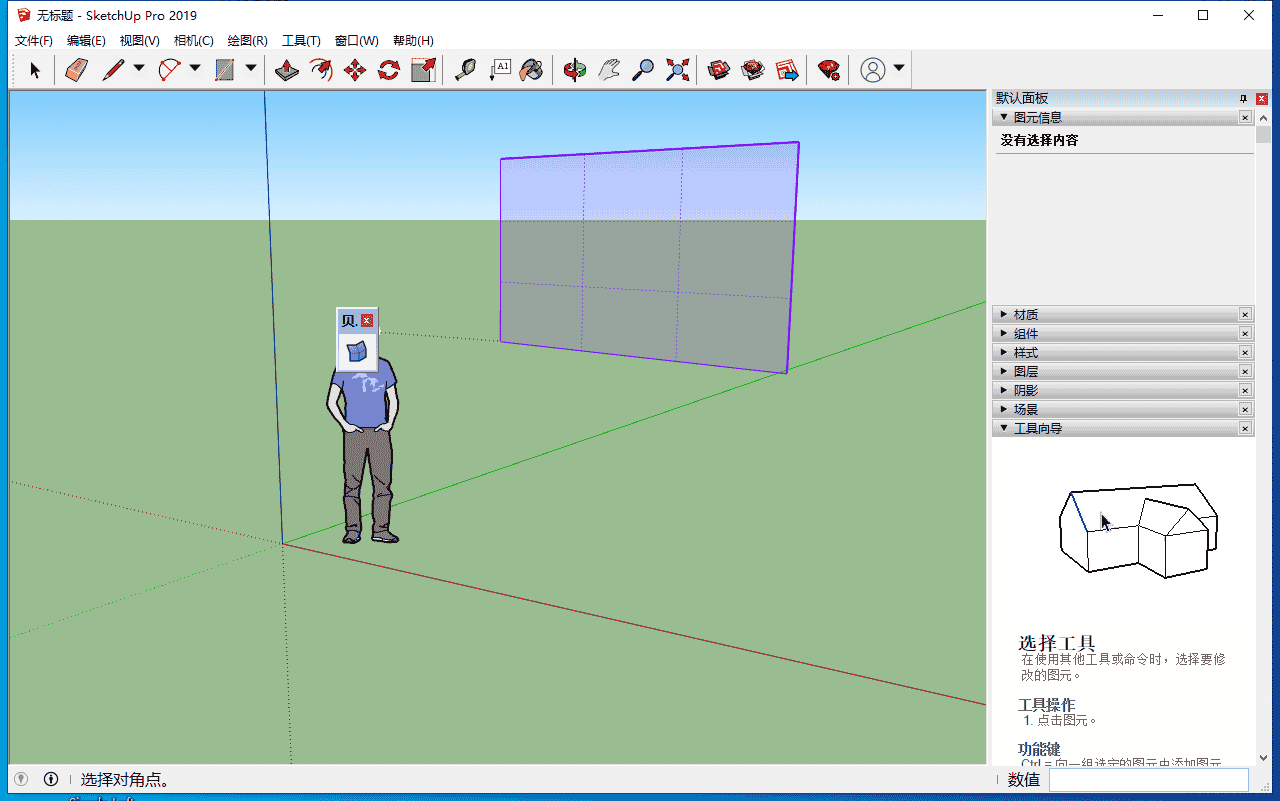Image resolution: width=1280 pixels, height=801 pixels.
Task: Open user account dropdown arrow
Action: [899, 69]
